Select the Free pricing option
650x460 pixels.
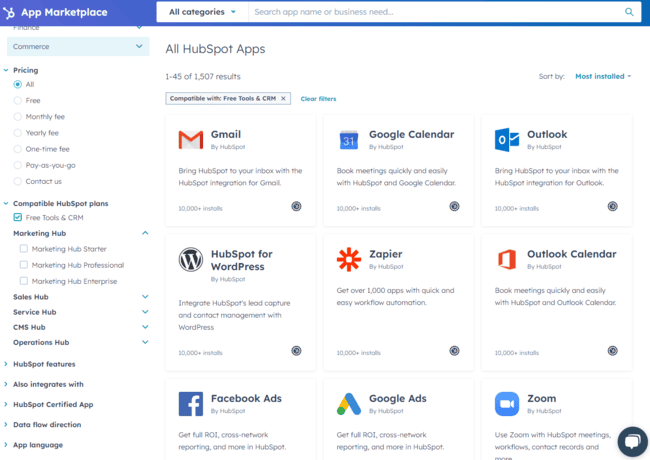tap(17, 101)
